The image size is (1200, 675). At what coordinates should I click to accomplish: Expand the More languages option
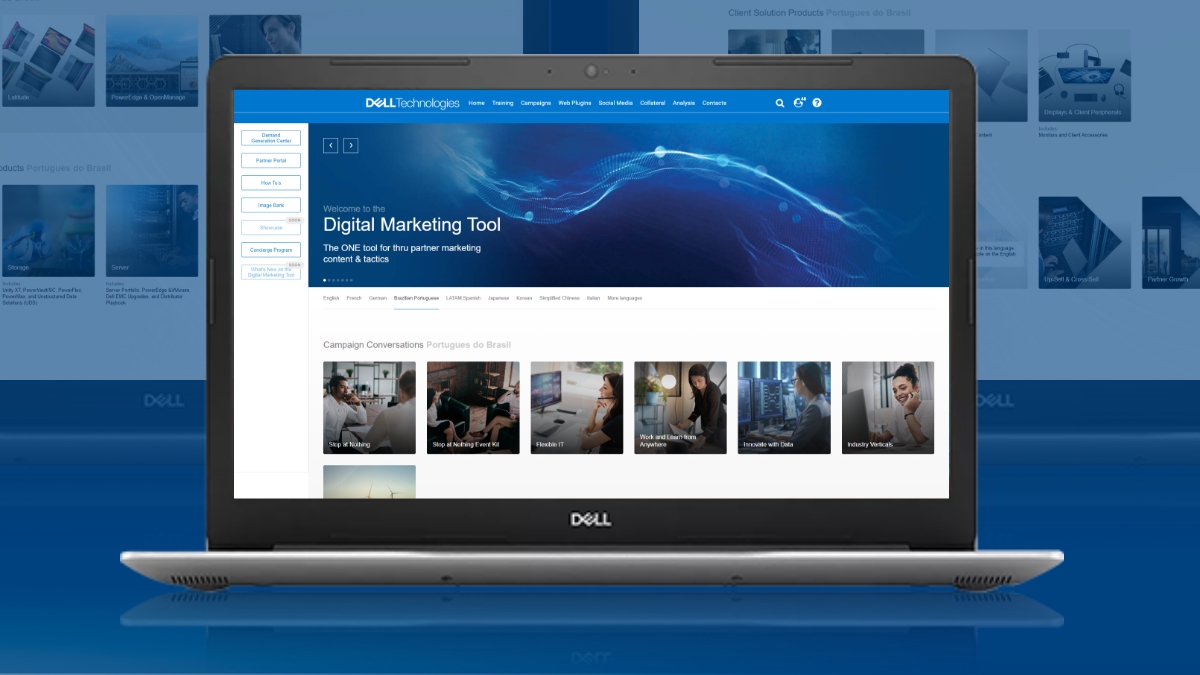click(x=624, y=298)
